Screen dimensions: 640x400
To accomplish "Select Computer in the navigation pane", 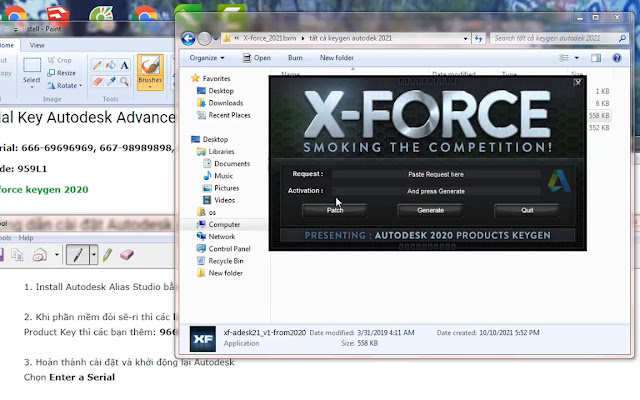I will point(219,224).
